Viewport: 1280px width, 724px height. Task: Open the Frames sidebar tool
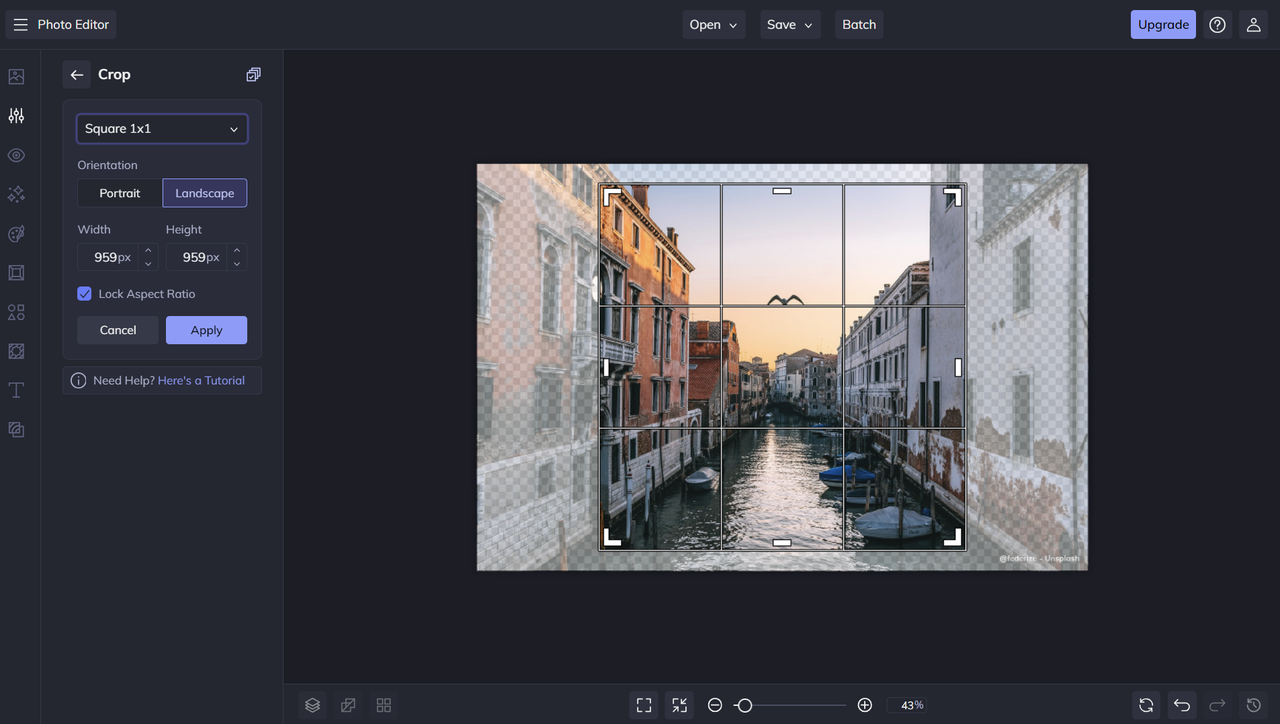[x=16, y=273]
